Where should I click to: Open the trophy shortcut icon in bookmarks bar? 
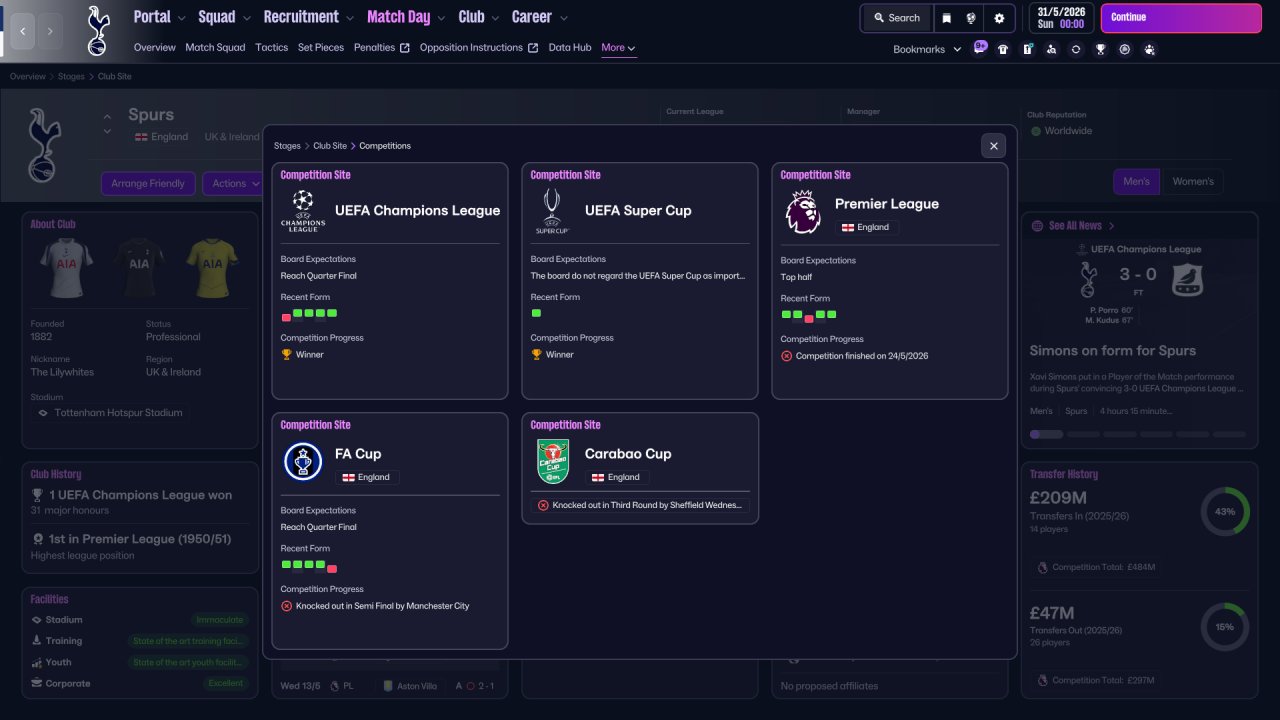coord(1100,49)
